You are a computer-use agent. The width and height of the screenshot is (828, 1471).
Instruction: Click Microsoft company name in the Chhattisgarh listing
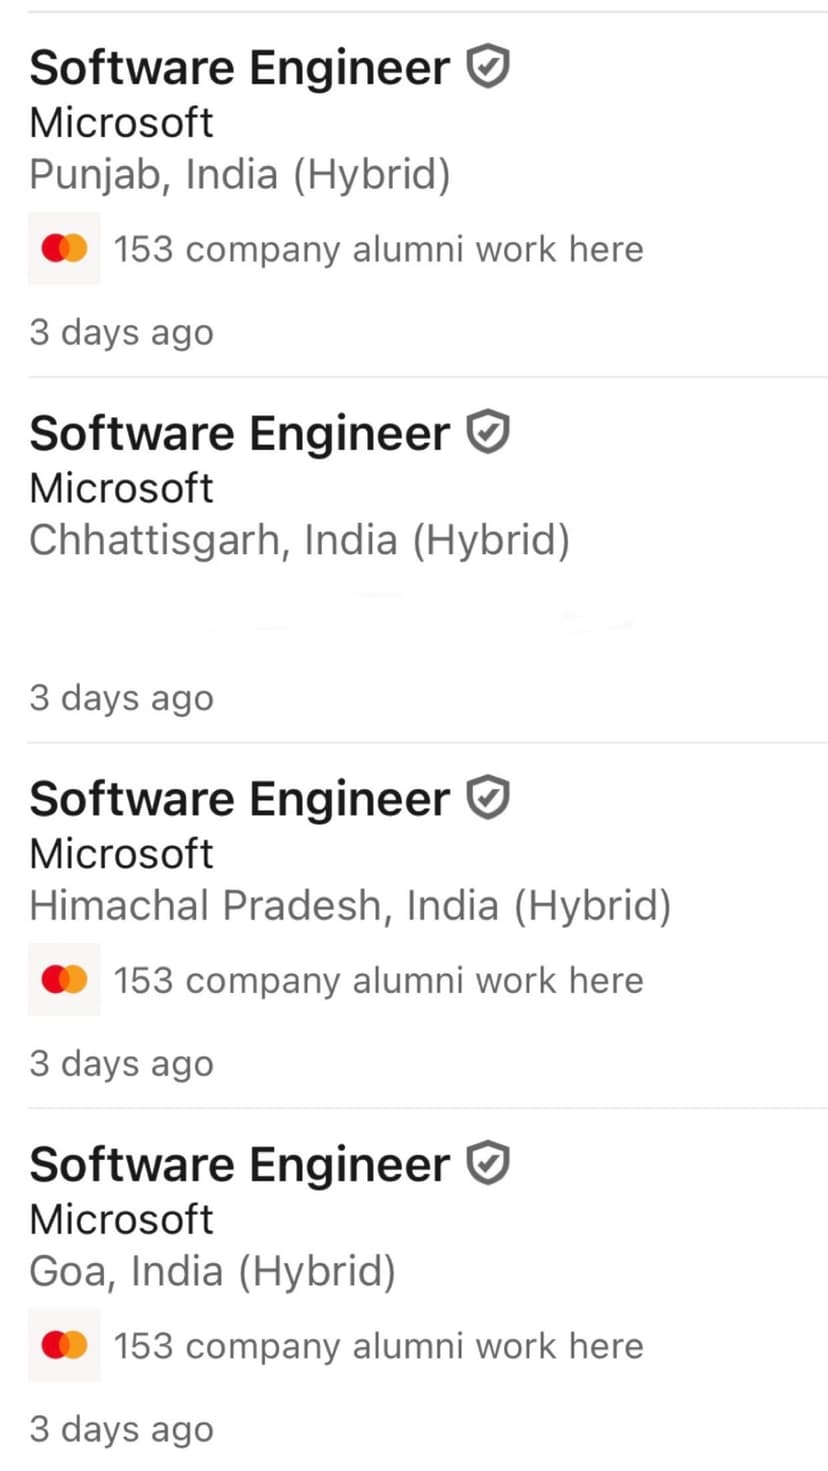tap(121, 488)
